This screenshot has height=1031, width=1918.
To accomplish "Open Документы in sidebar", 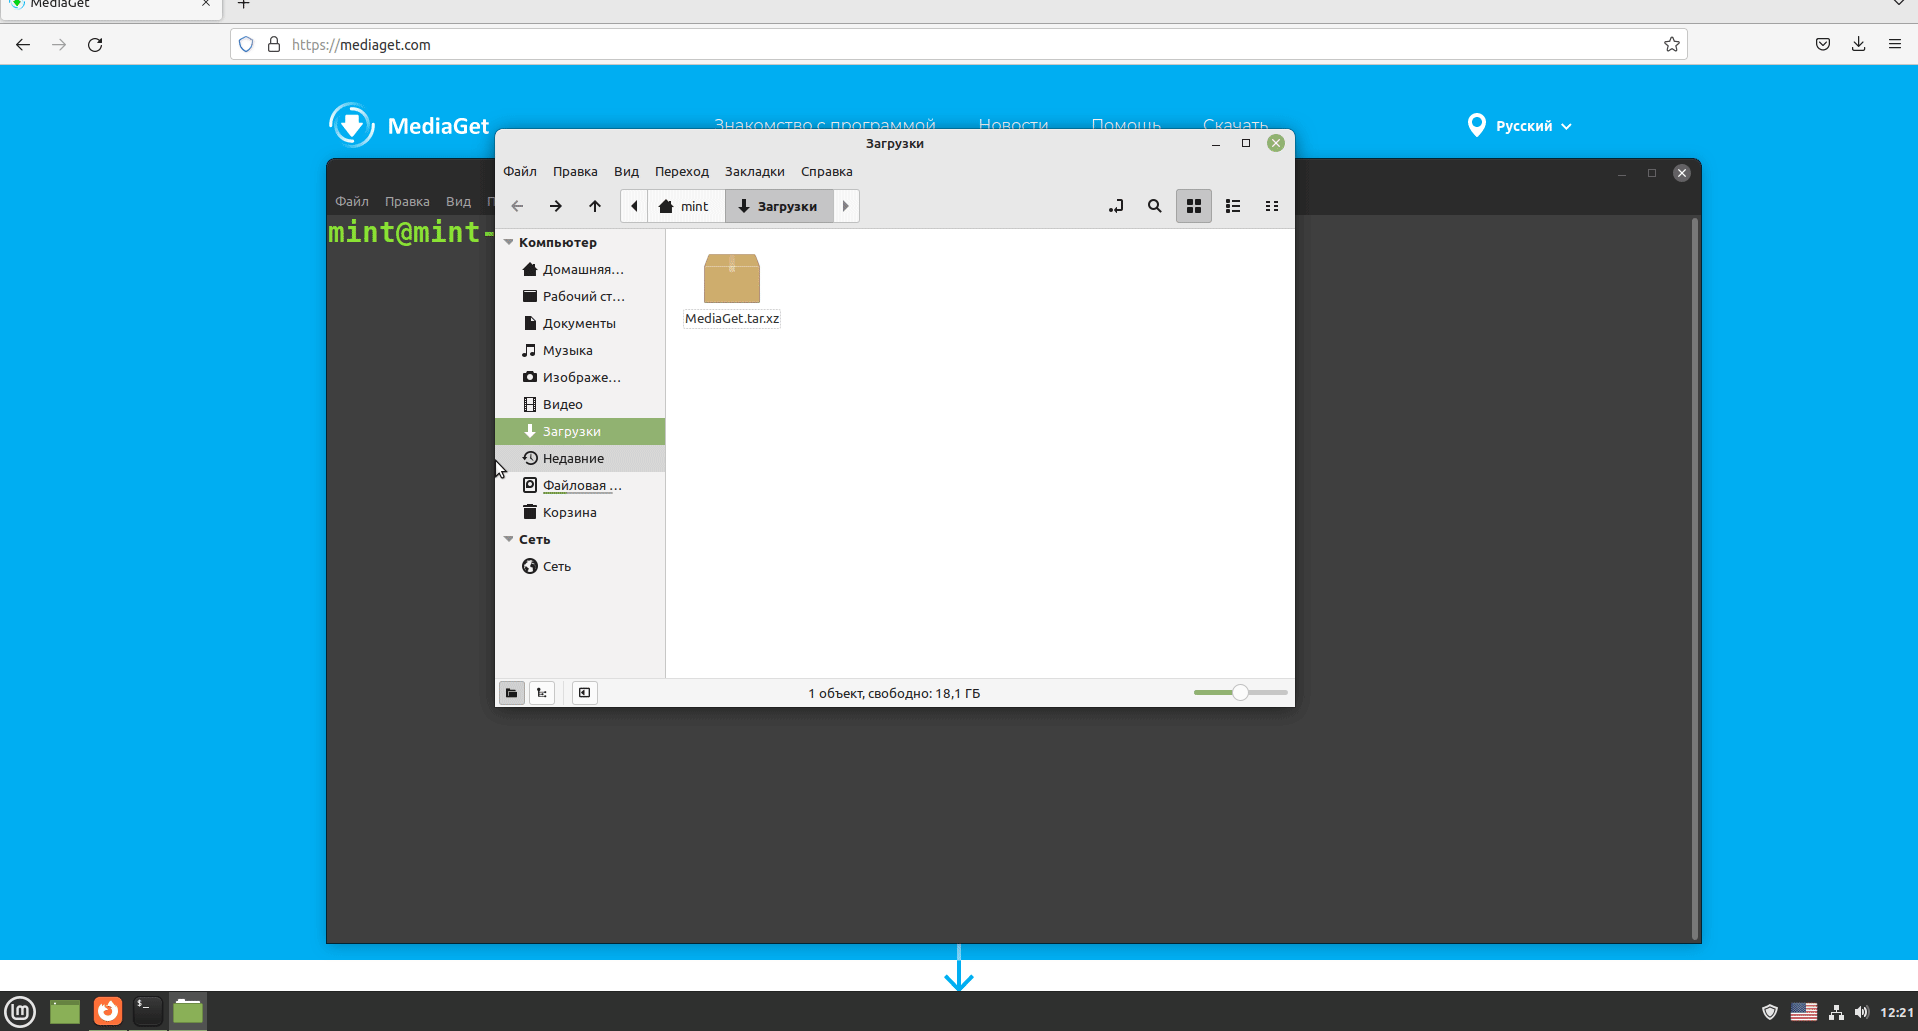I will 580,323.
